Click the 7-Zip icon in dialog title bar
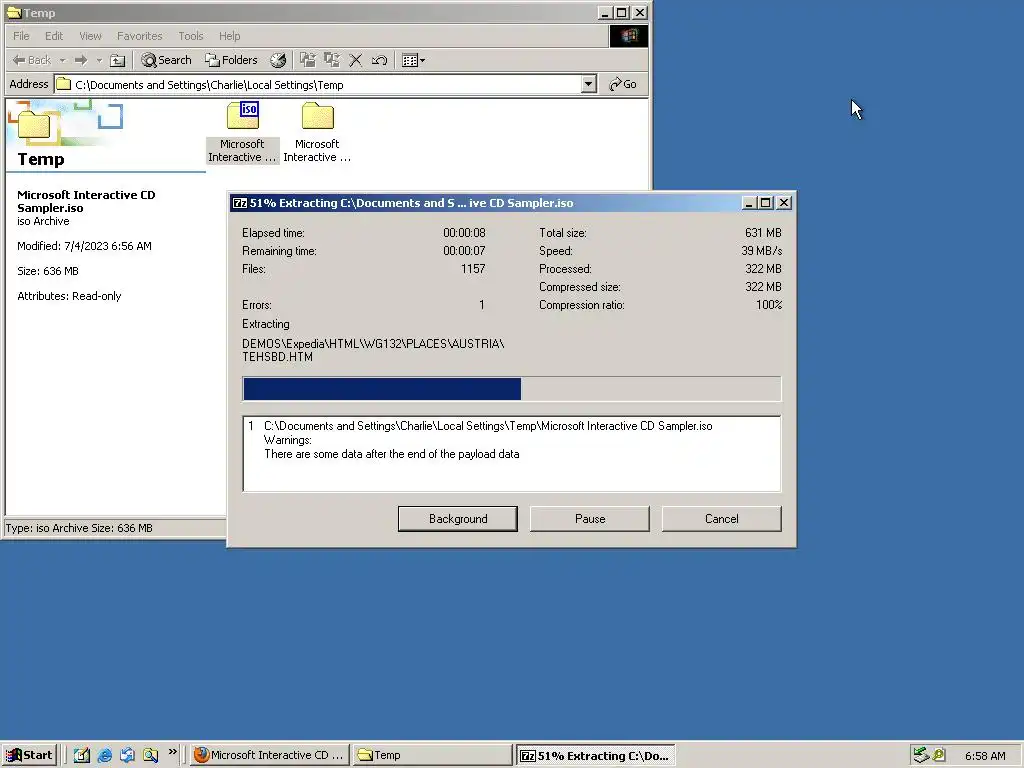The width and height of the screenshot is (1024, 768). pyautogui.click(x=240, y=203)
